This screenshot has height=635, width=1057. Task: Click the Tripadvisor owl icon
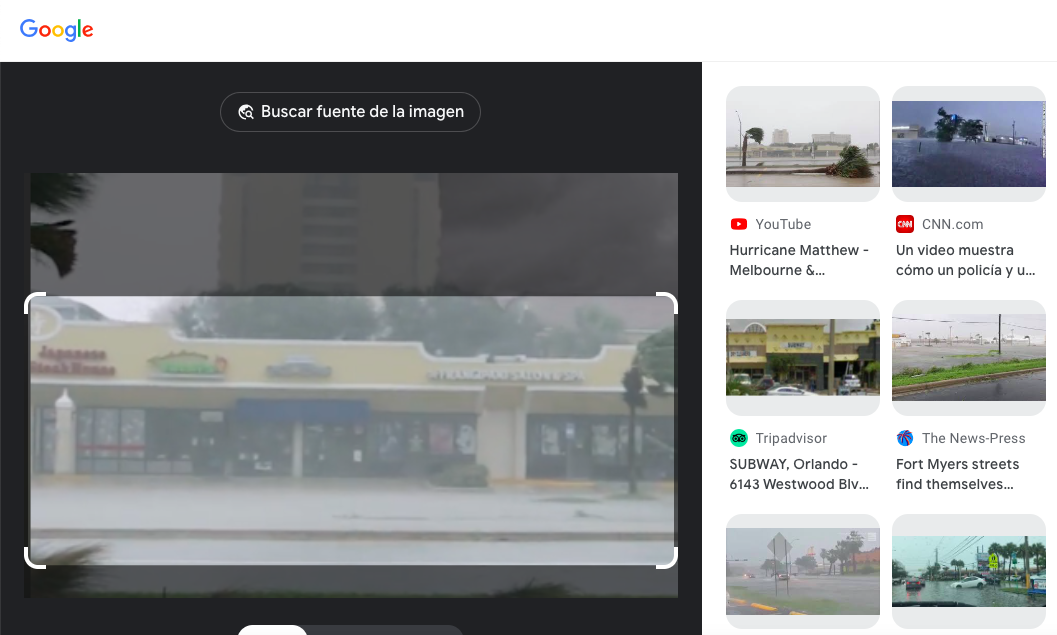pos(739,438)
